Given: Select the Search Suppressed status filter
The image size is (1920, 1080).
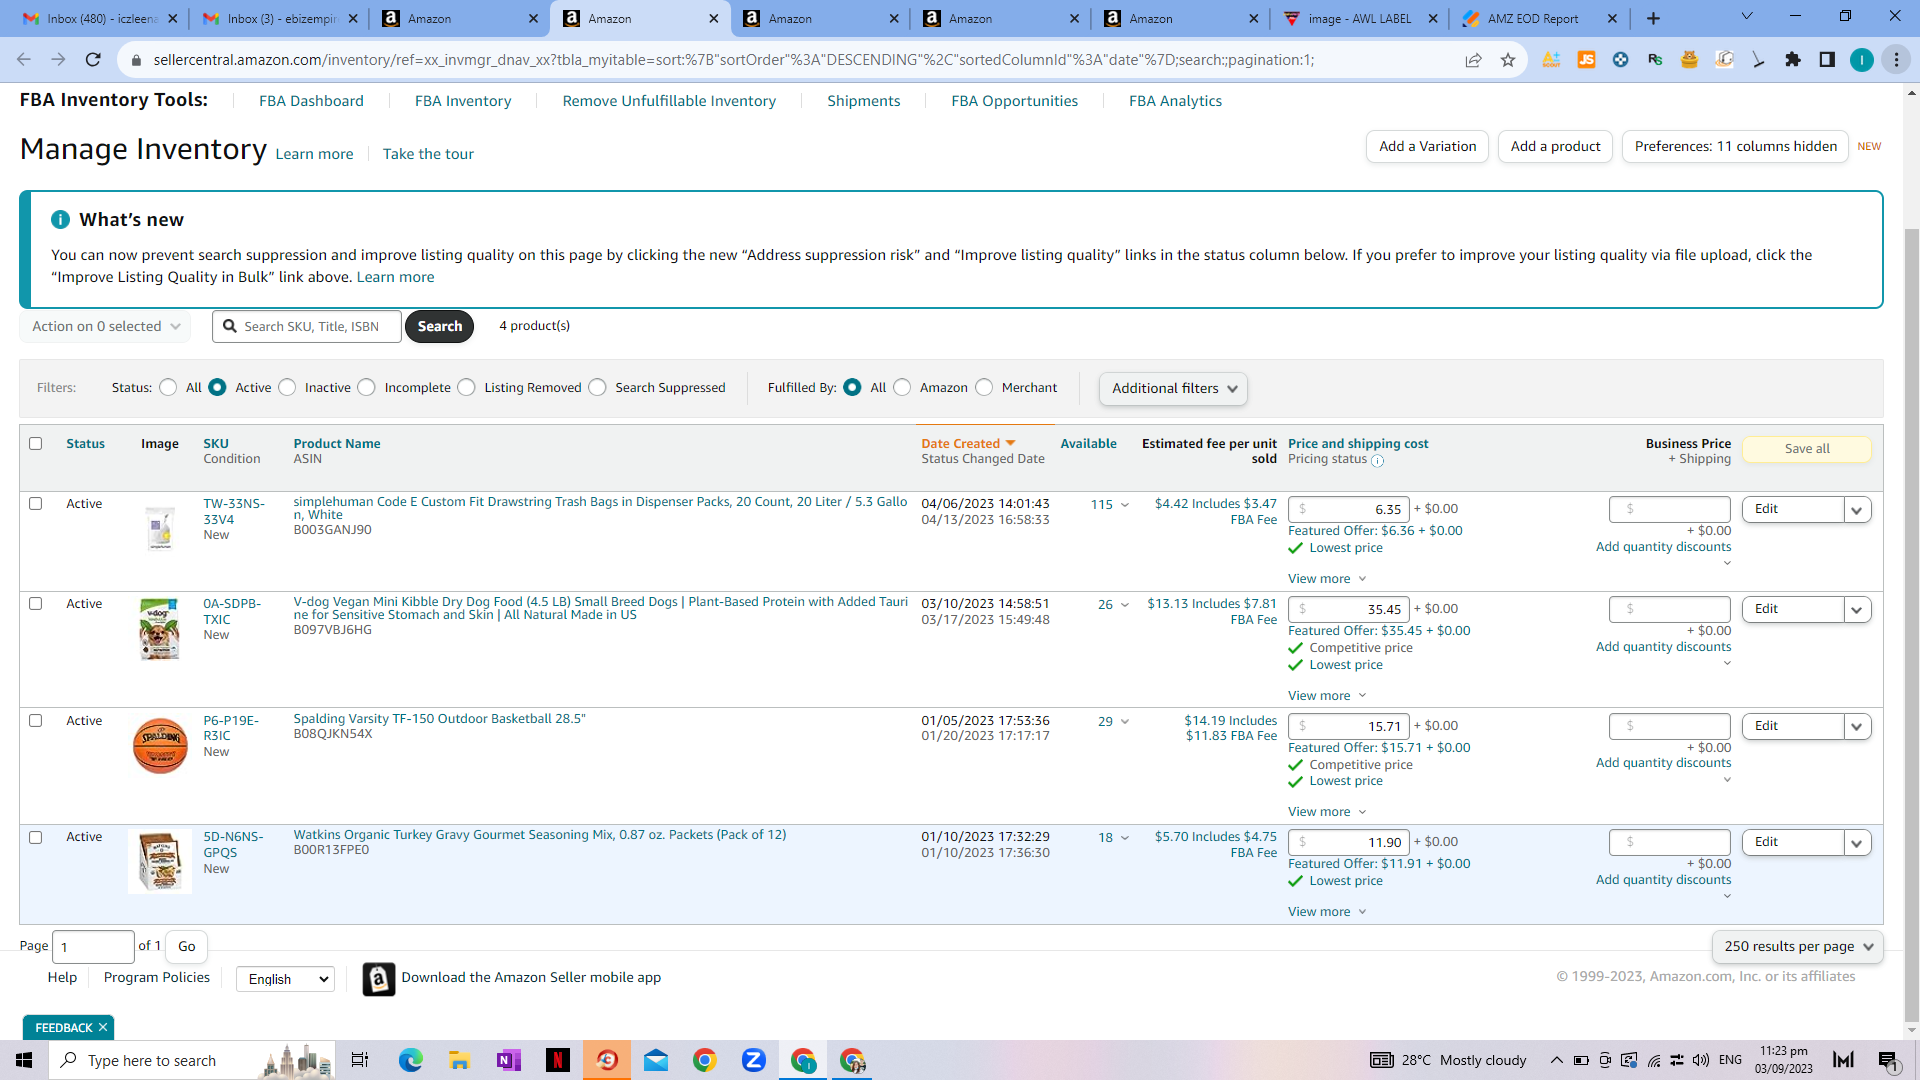Looking at the screenshot, I should pyautogui.click(x=598, y=387).
